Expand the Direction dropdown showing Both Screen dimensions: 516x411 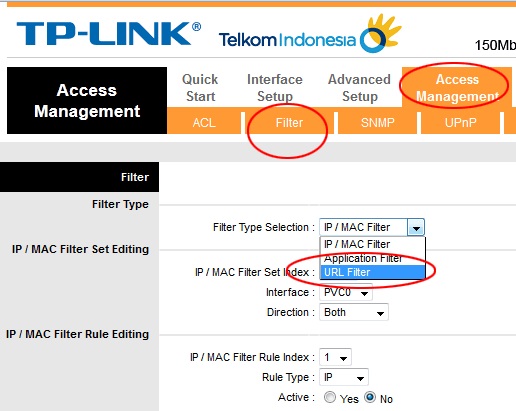tap(354, 312)
